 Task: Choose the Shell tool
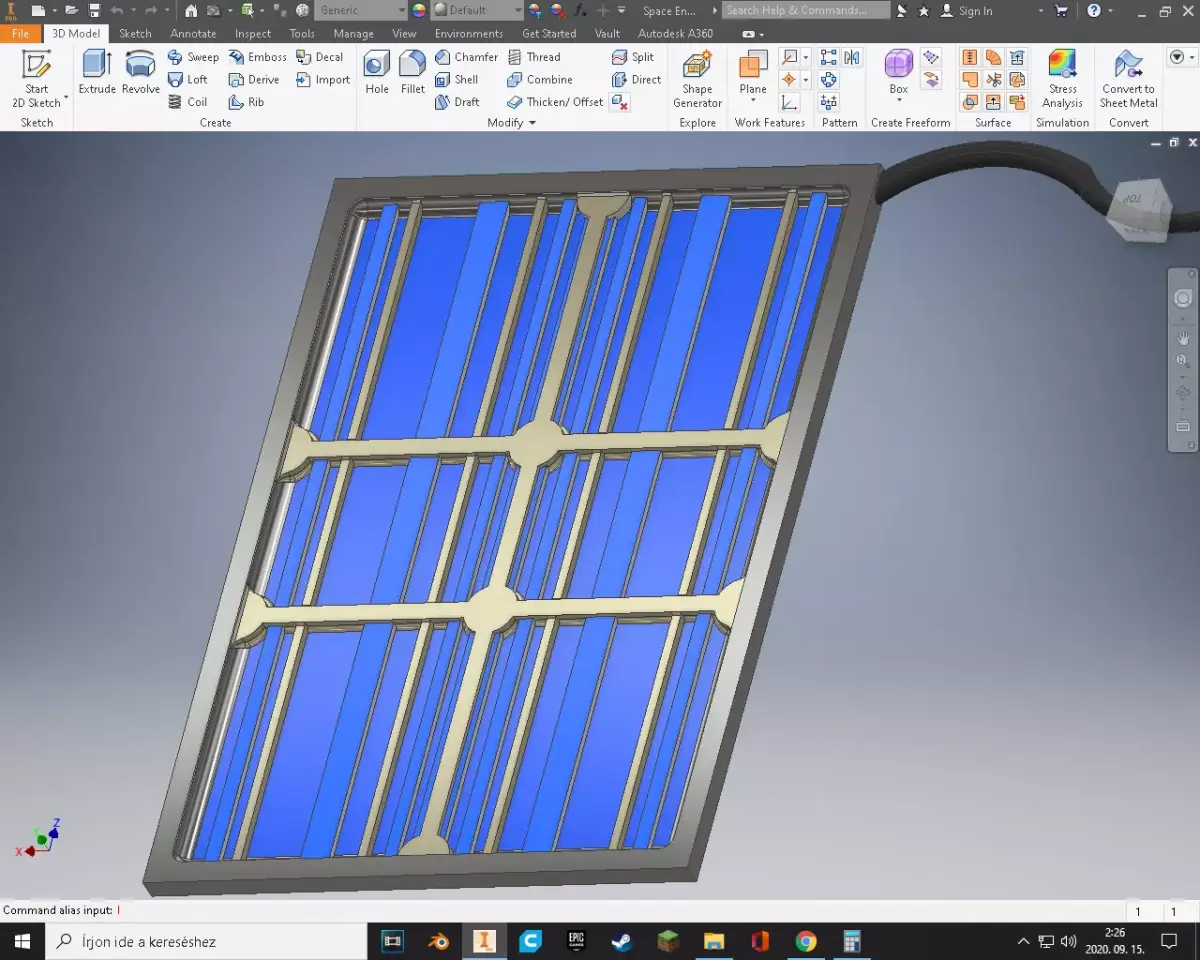[x=456, y=79]
